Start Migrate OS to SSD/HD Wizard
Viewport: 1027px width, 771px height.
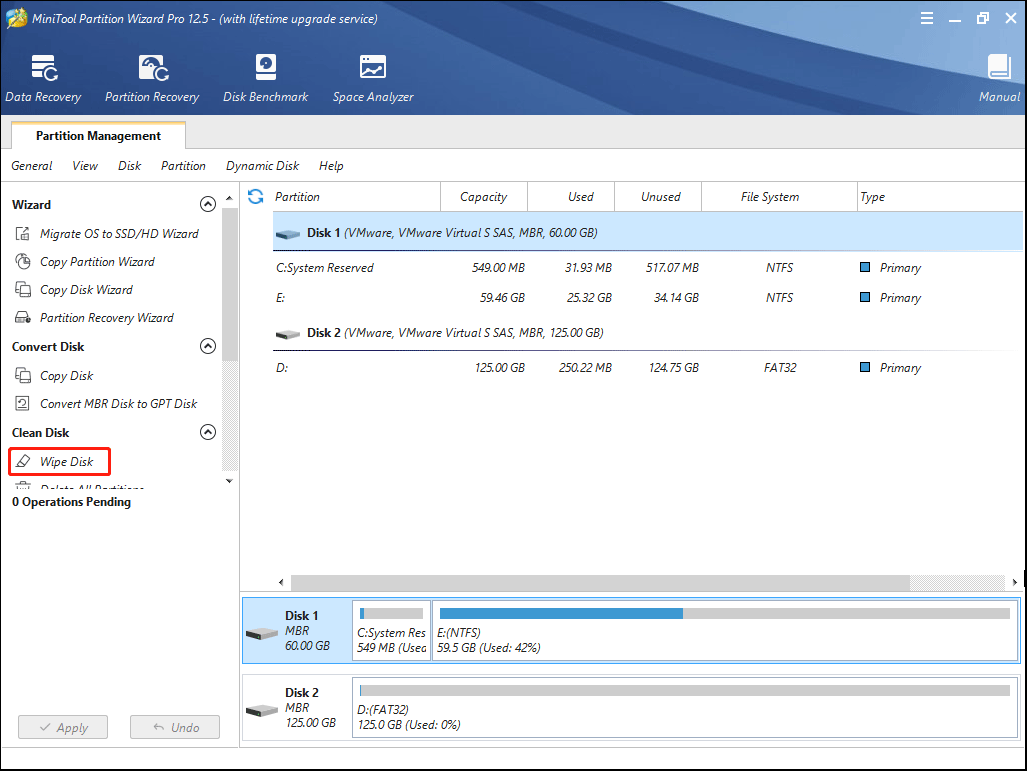[x=119, y=234]
